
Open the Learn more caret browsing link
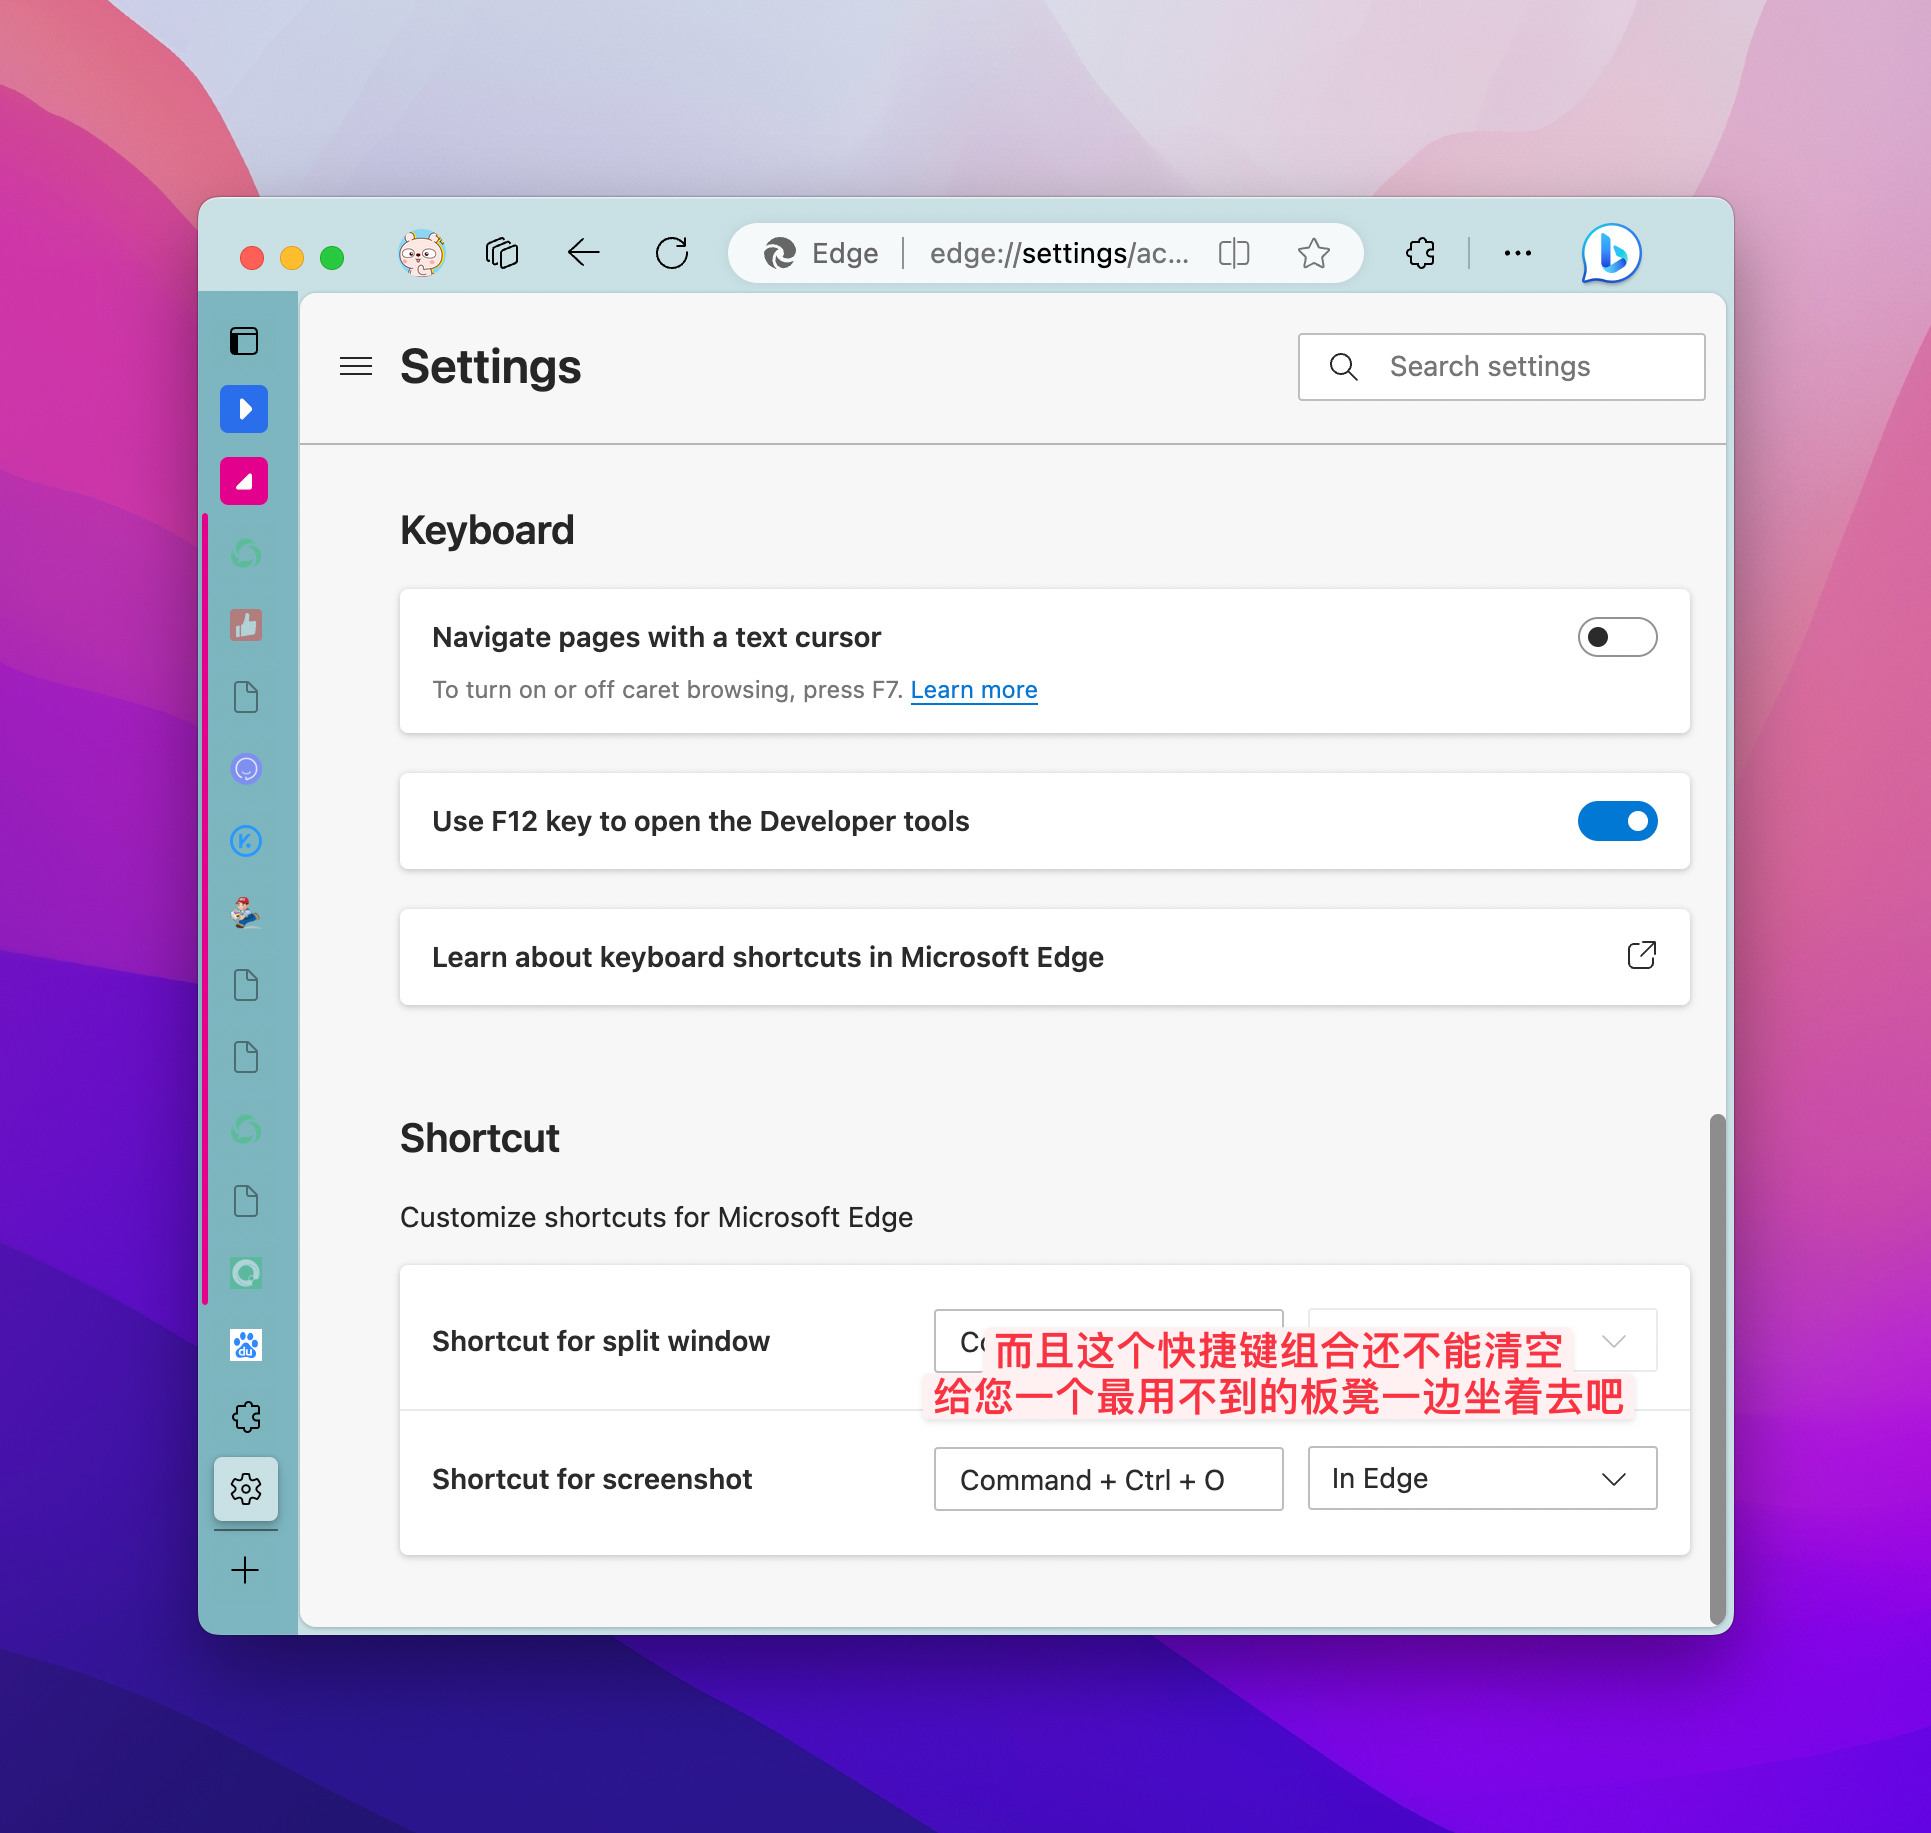click(974, 690)
